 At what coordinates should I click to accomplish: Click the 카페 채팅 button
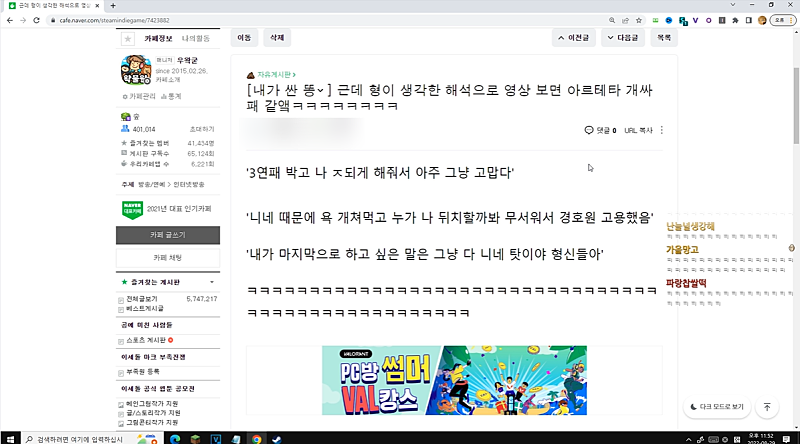pyautogui.click(x=168, y=258)
